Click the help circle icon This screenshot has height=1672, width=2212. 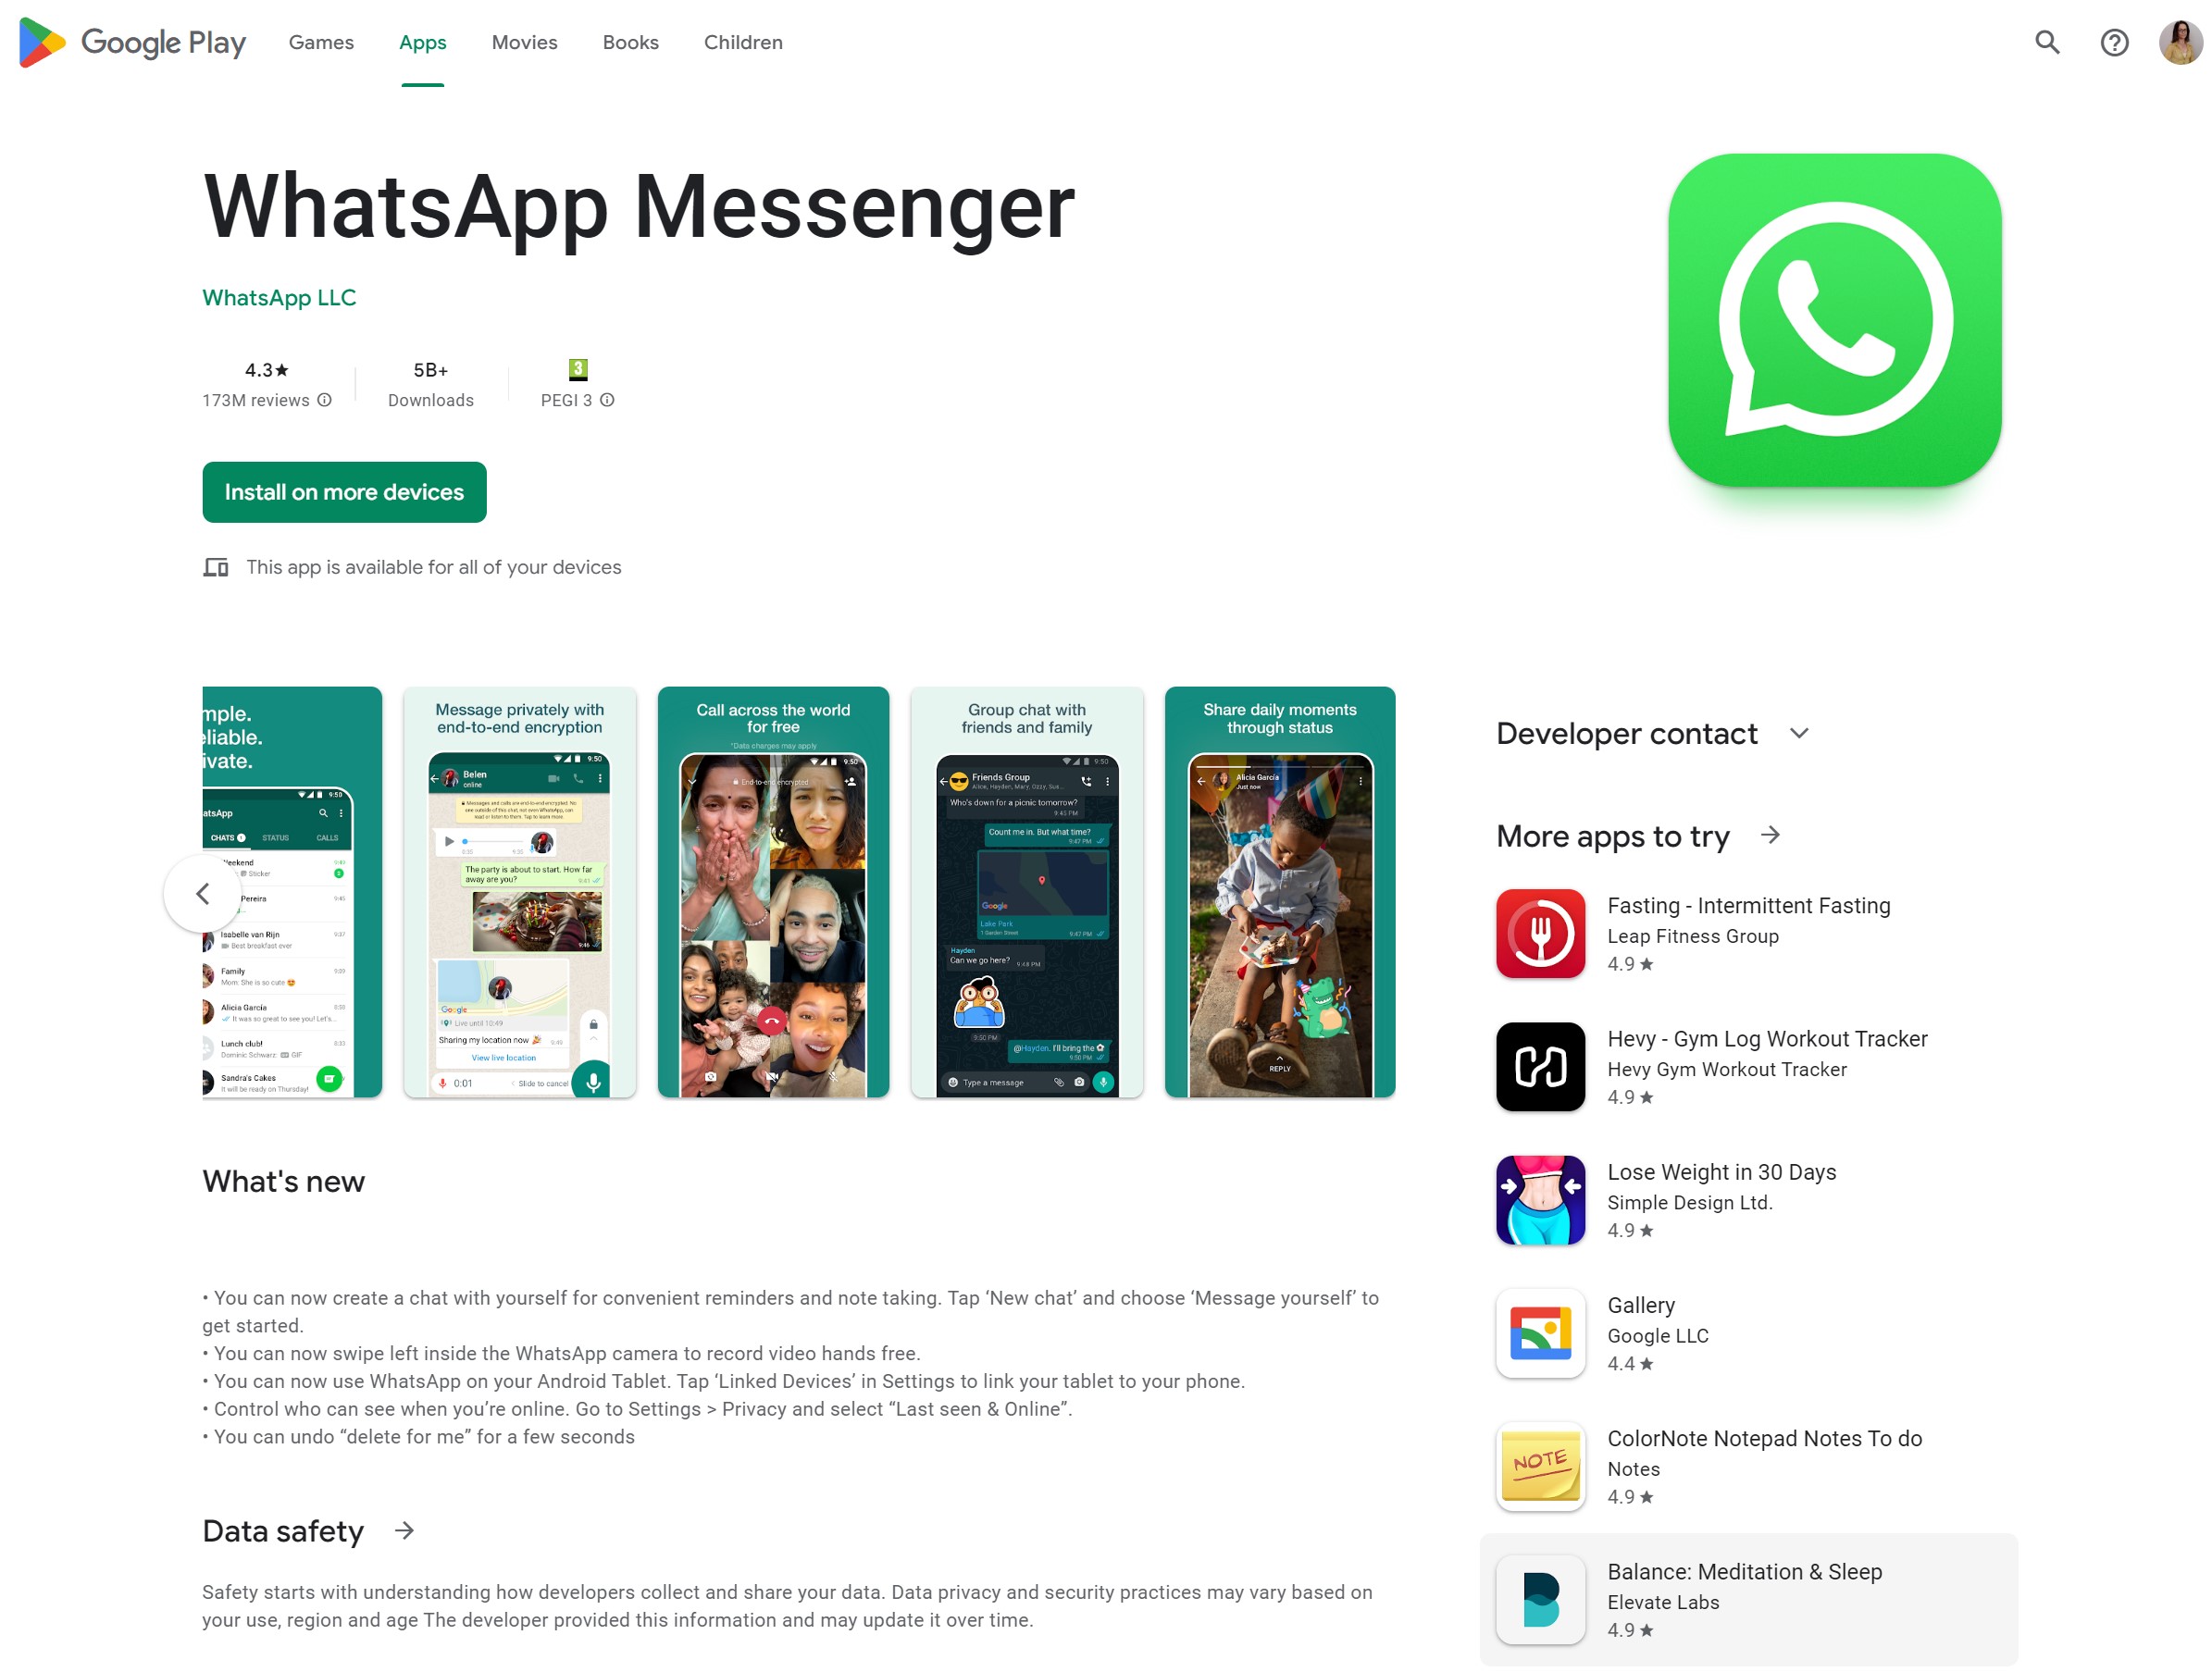[2114, 43]
